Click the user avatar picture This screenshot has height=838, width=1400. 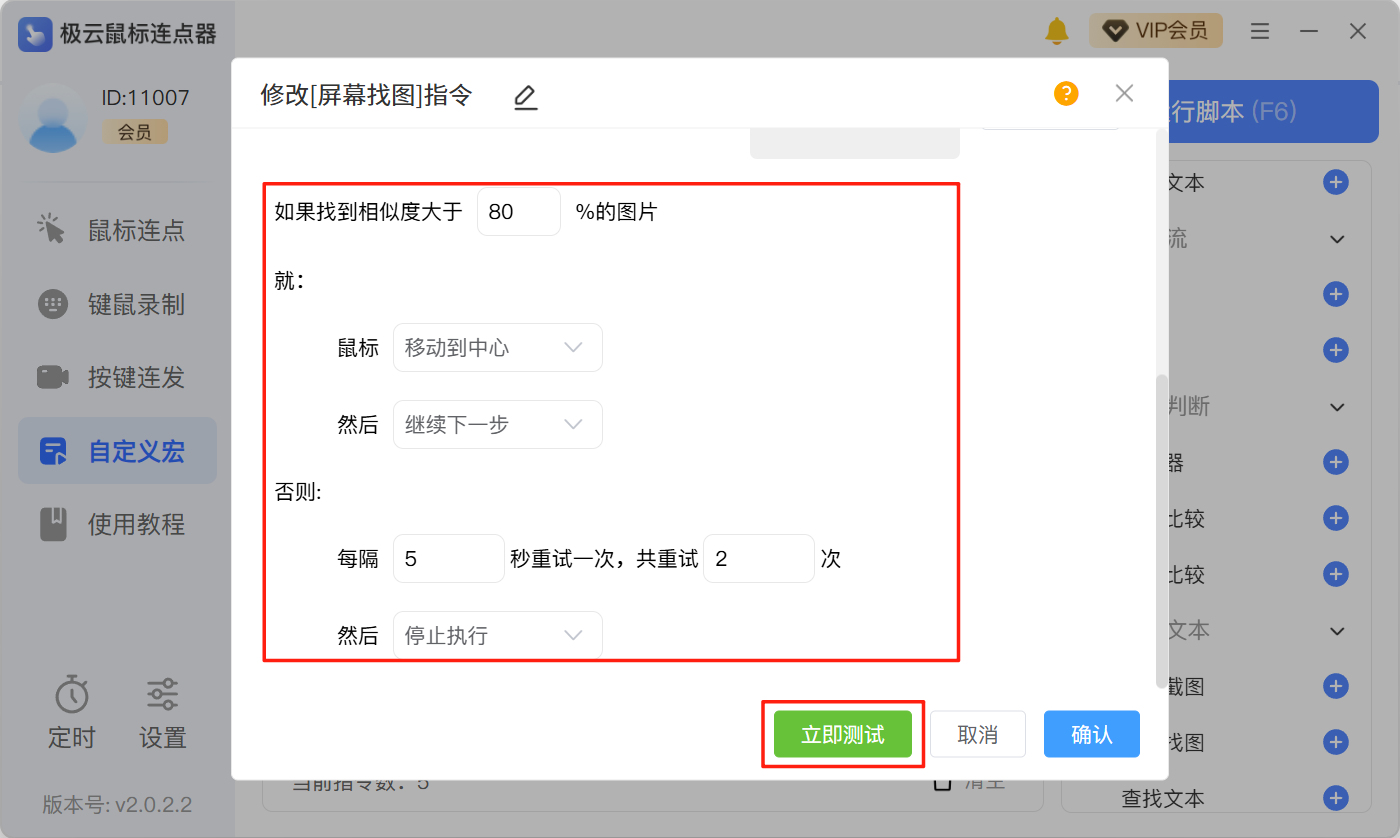pyautogui.click(x=54, y=118)
